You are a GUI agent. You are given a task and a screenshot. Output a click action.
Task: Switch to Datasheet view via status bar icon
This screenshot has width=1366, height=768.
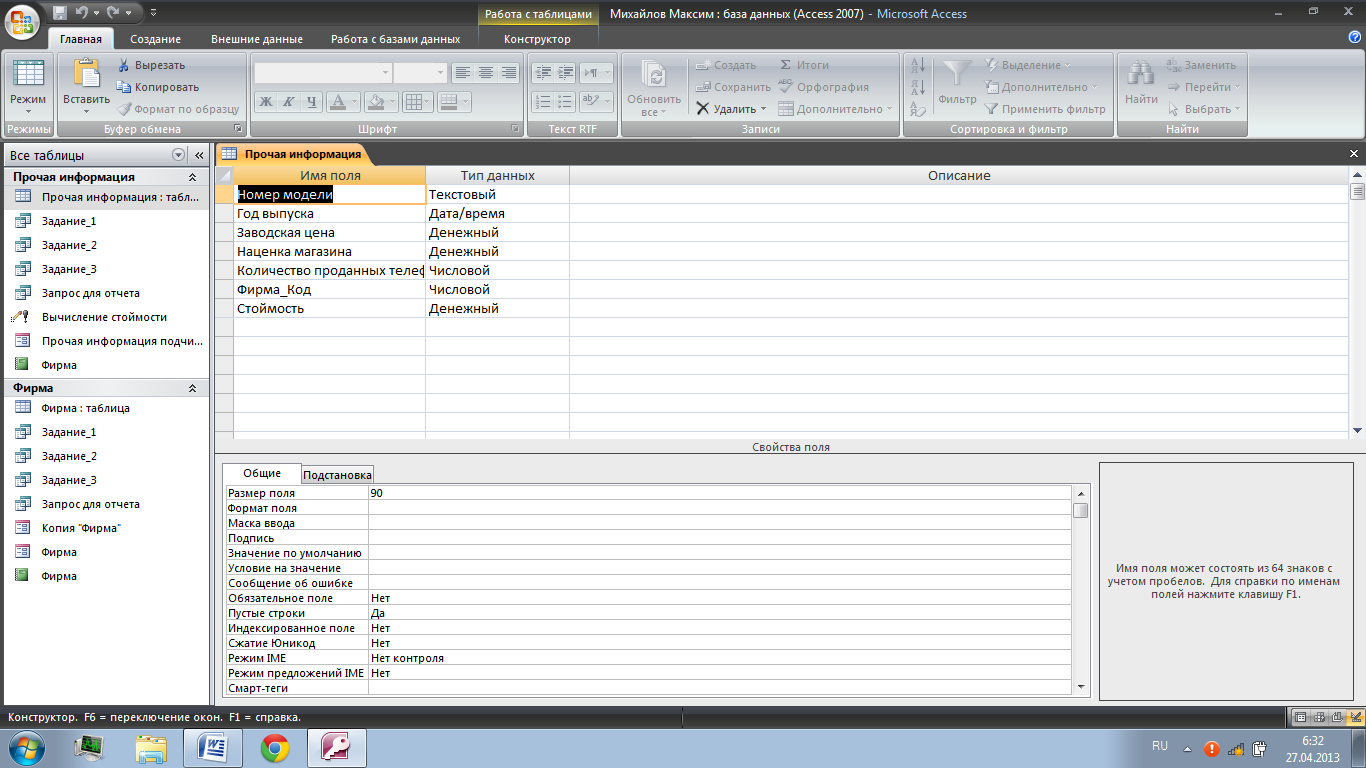(1301, 717)
